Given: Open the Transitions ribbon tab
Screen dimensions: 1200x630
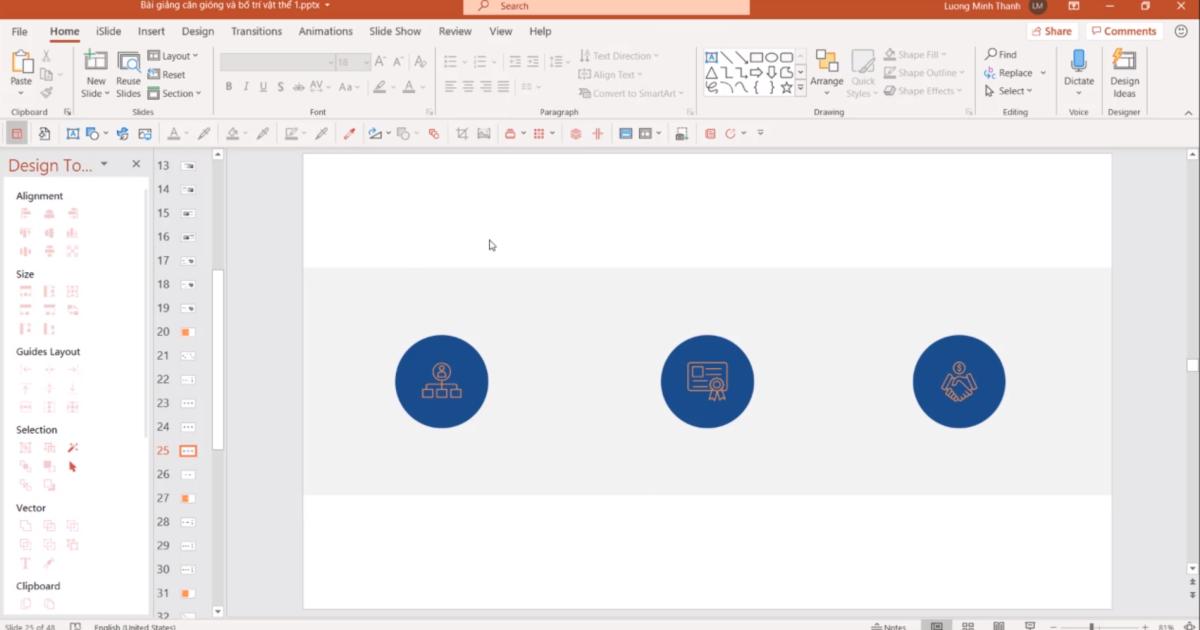Looking at the screenshot, I should pos(256,31).
